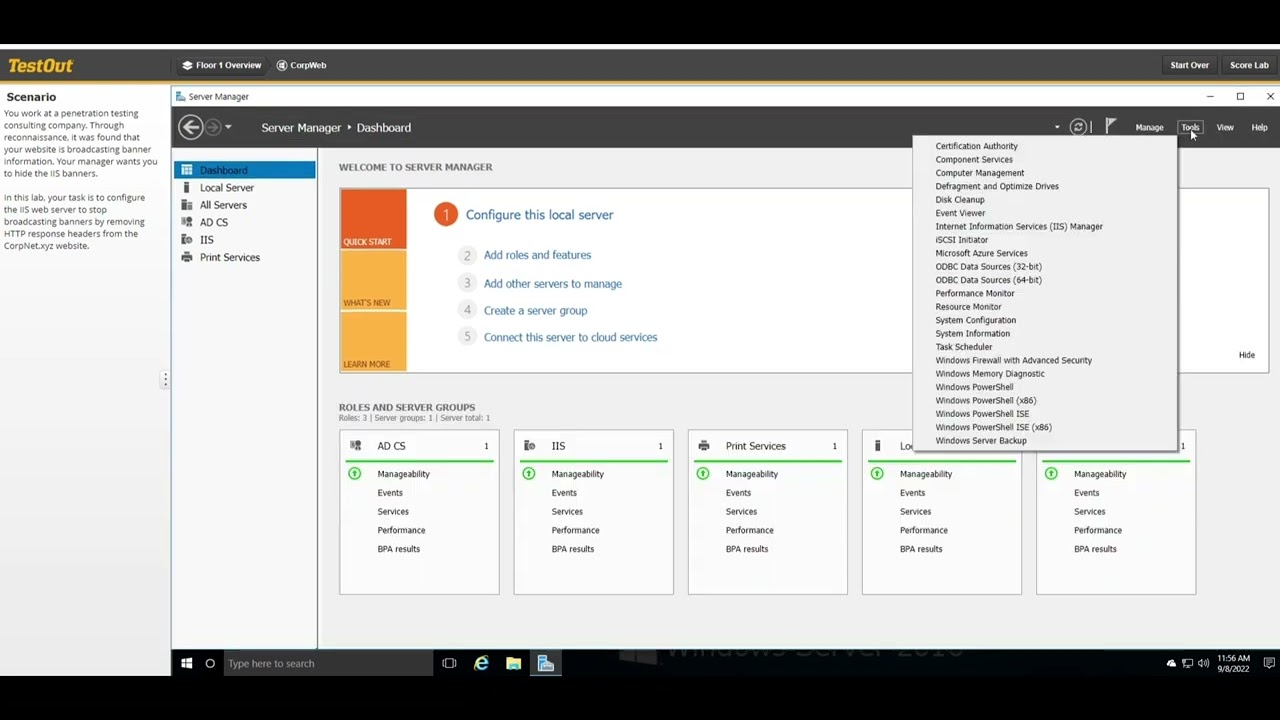1280x720 pixels.
Task: Open the Manage menu
Action: [1149, 127]
